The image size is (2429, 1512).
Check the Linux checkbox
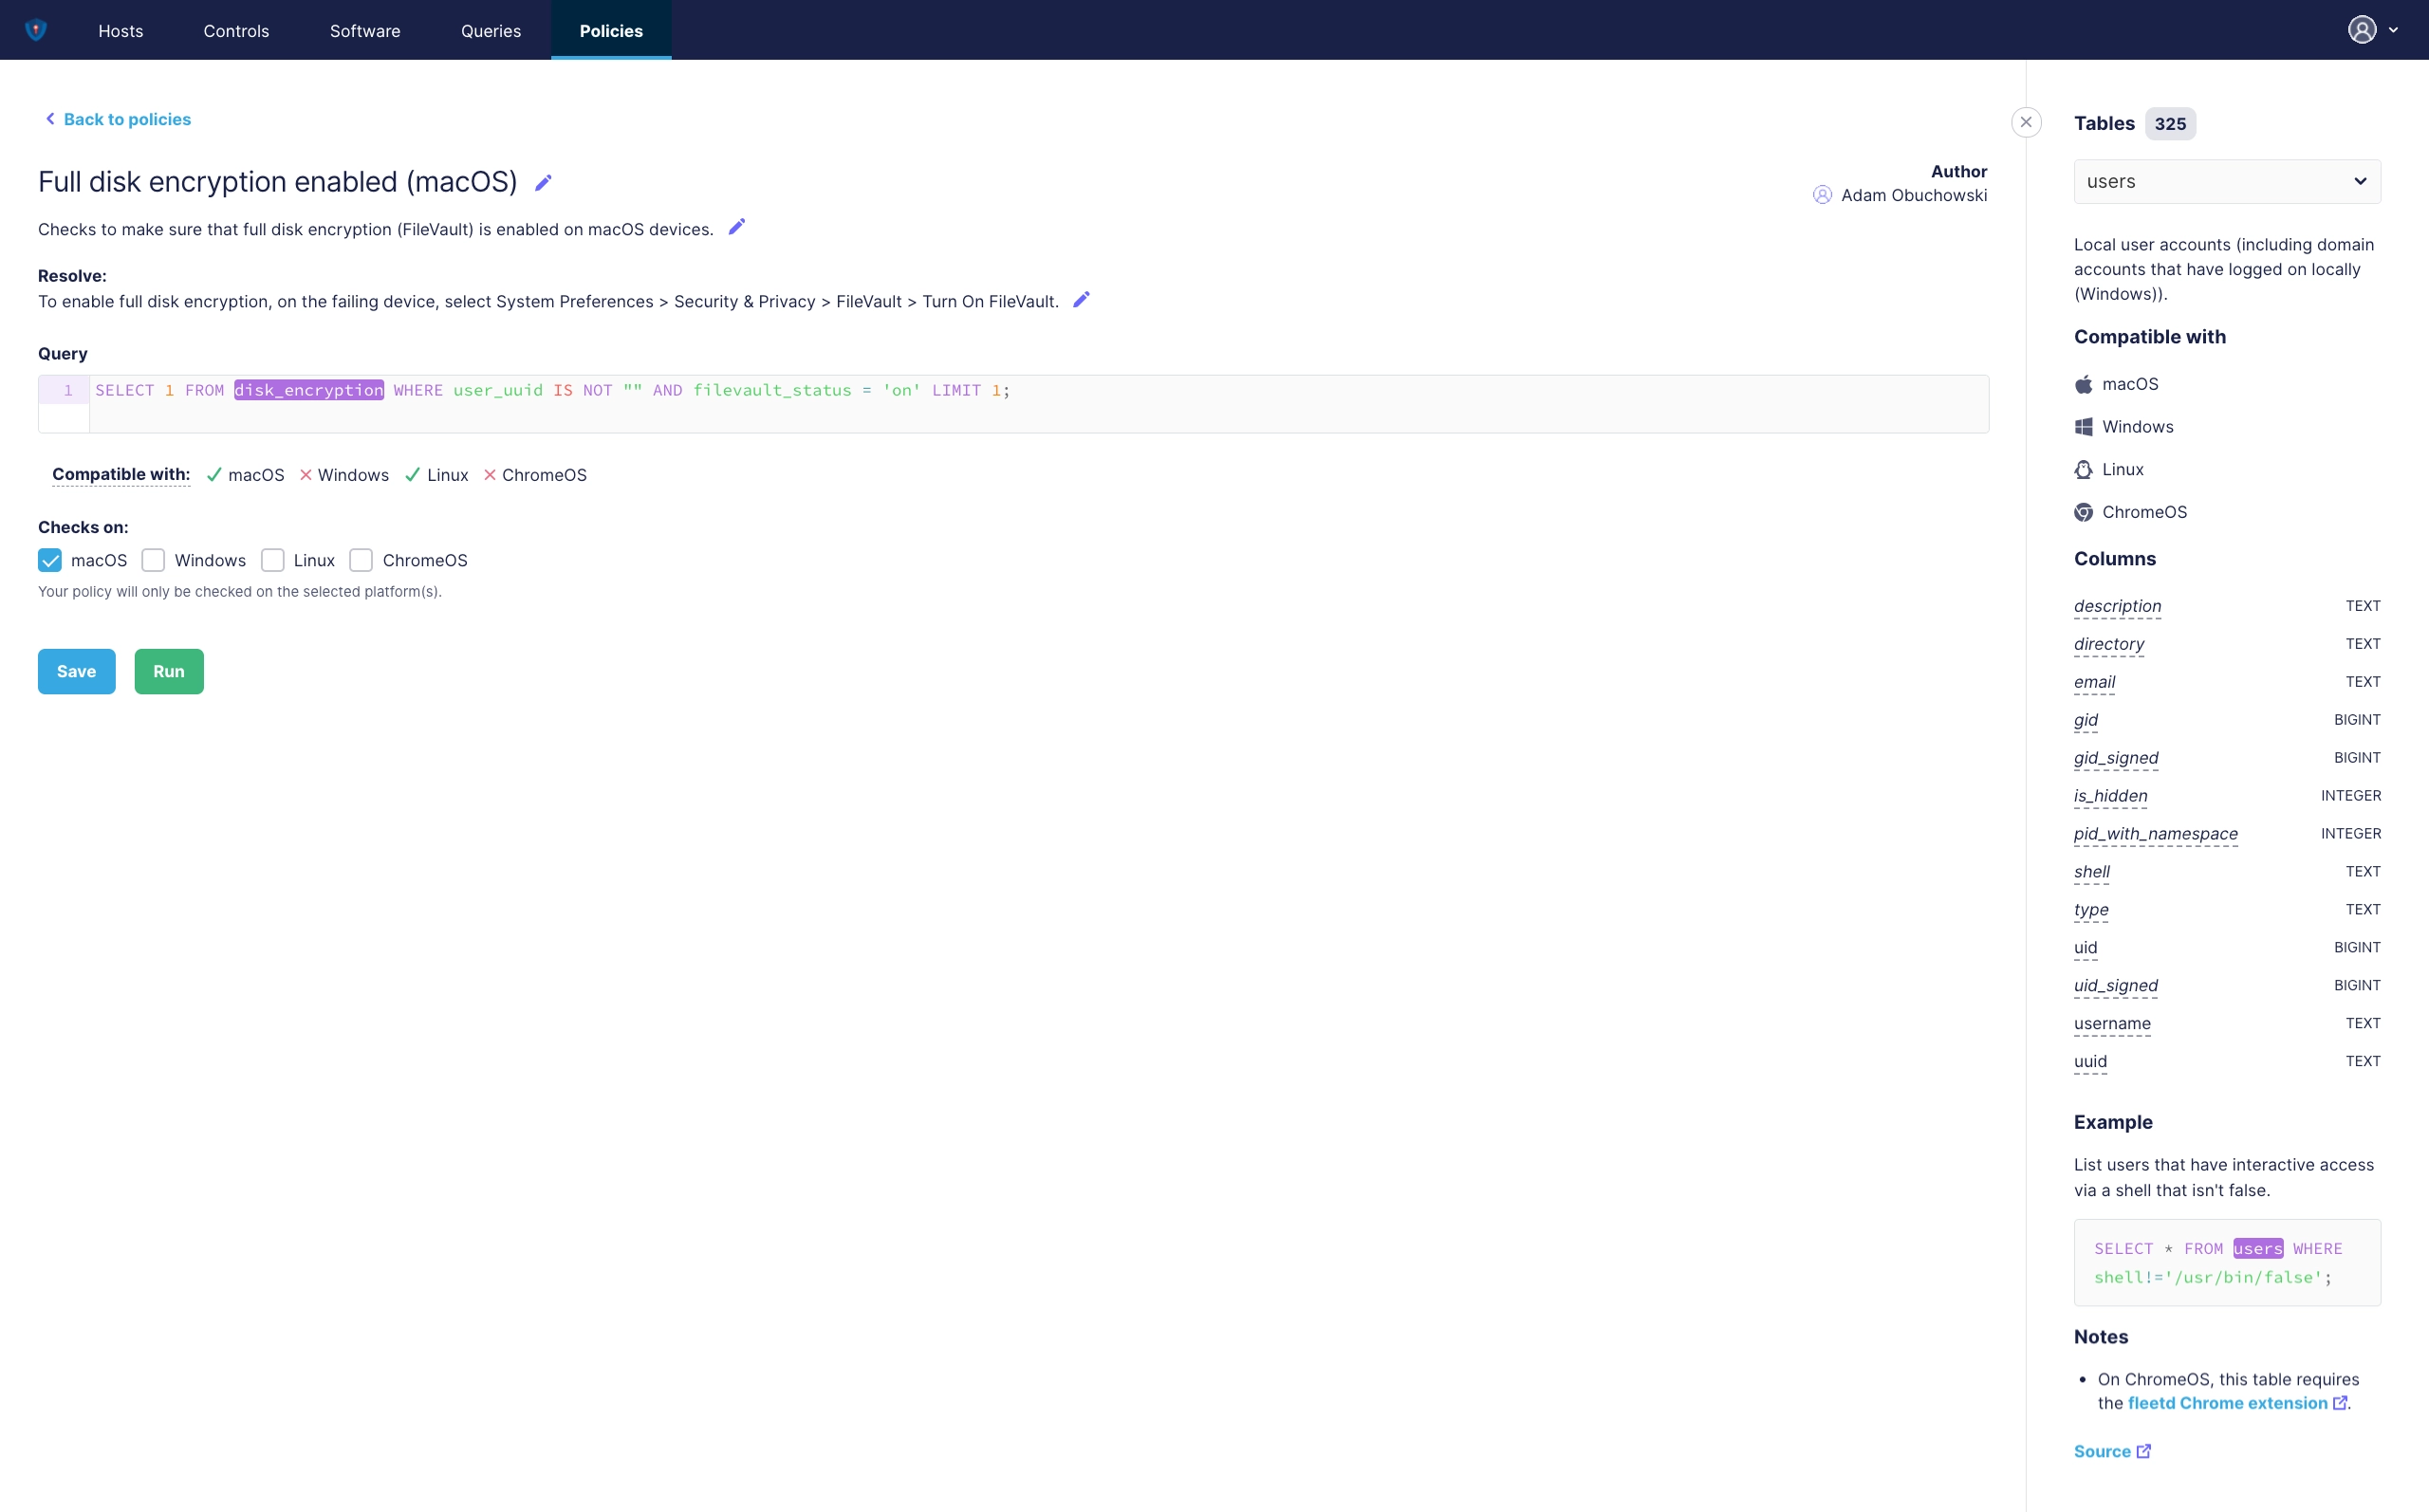(273, 560)
